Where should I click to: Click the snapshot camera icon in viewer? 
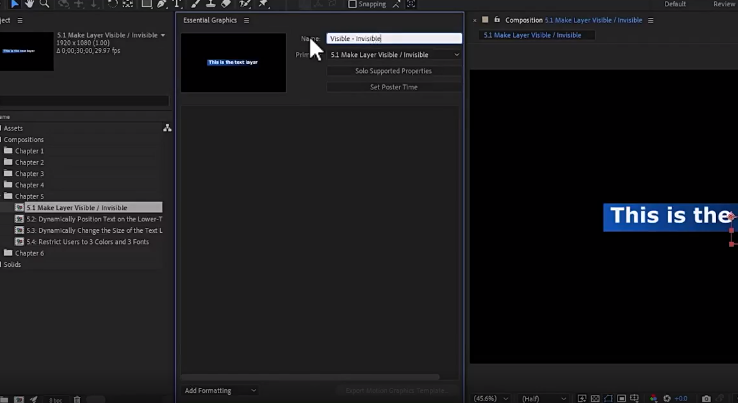click(706, 398)
